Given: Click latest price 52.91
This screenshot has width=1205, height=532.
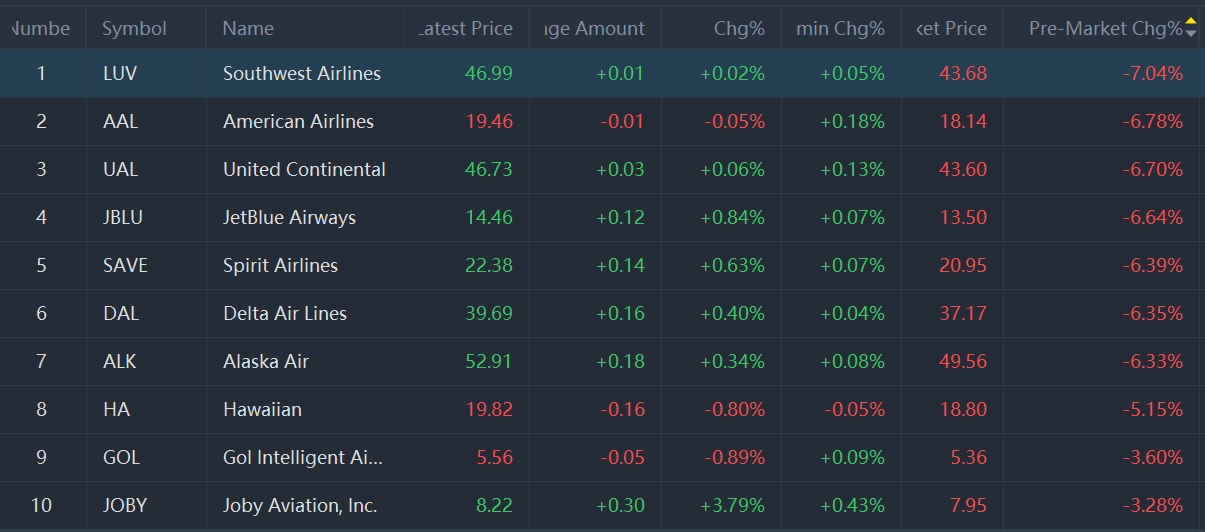Looking at the screenshot, I should pyautogui.click(x=489, y=361).
